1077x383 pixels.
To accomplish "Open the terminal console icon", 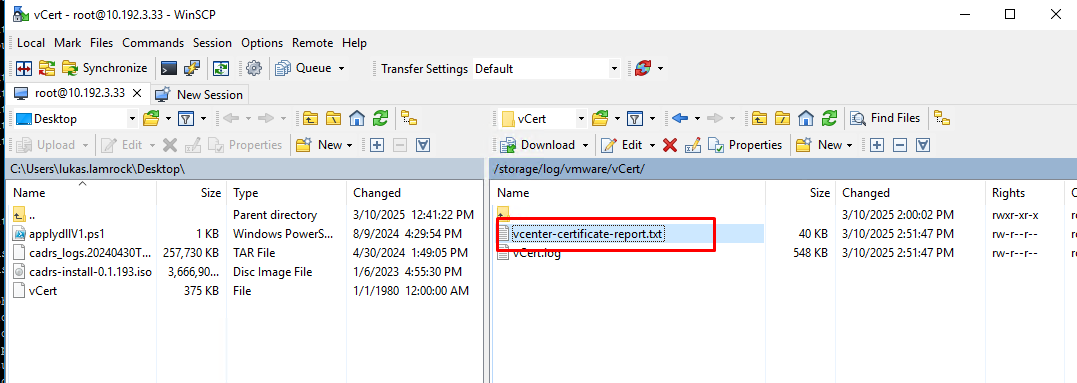I will click(168, 68).
